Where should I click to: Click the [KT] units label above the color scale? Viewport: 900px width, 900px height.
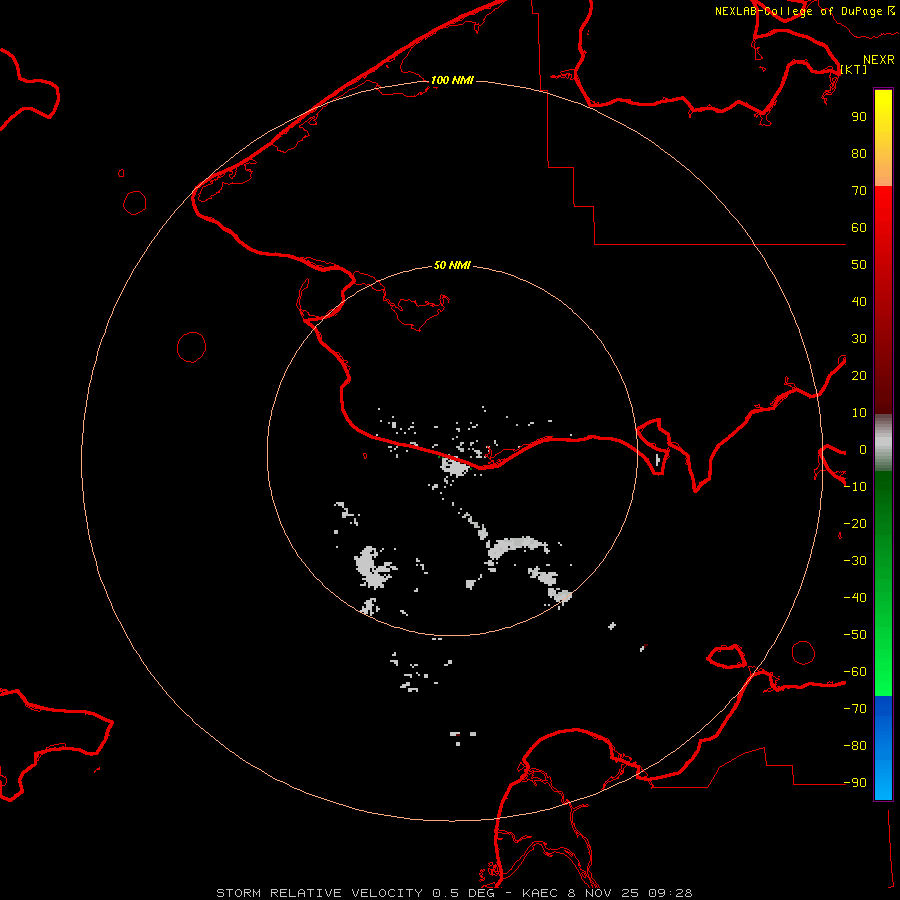tap(854, 69)
